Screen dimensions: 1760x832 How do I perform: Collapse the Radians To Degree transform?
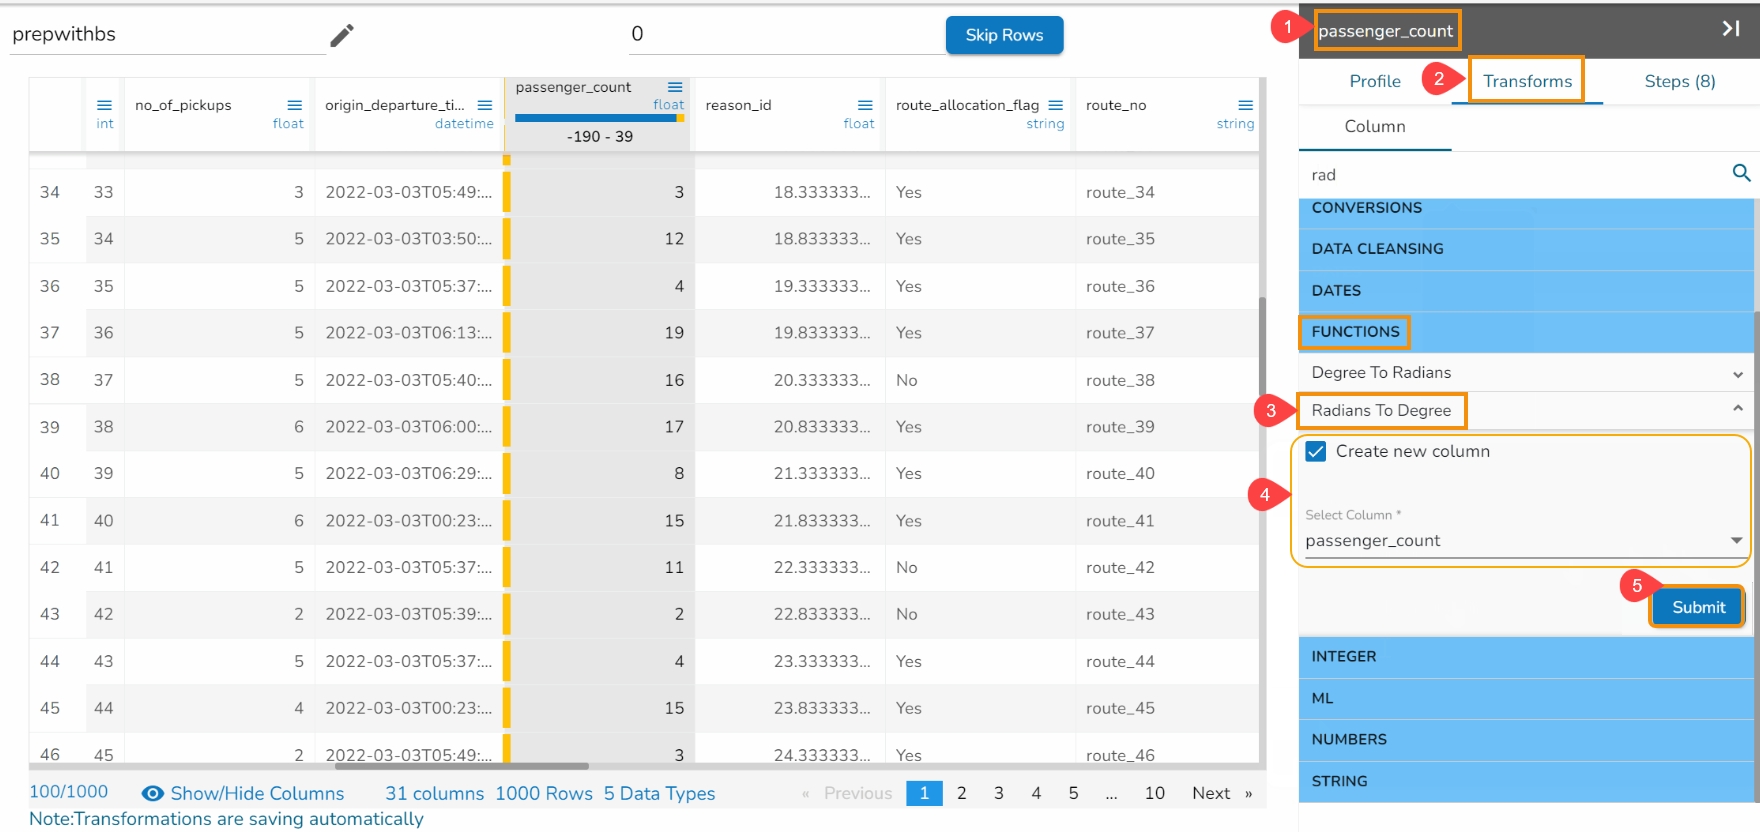click(1737, 409)
